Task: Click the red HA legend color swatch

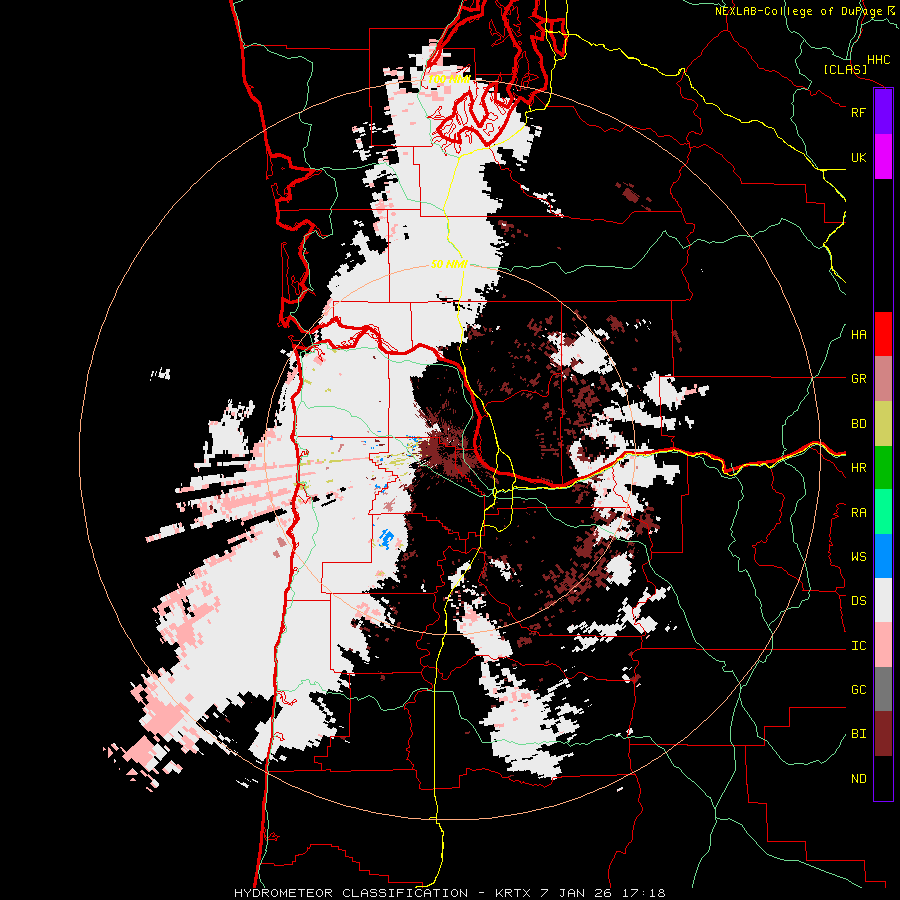Action: pos(883,334)
